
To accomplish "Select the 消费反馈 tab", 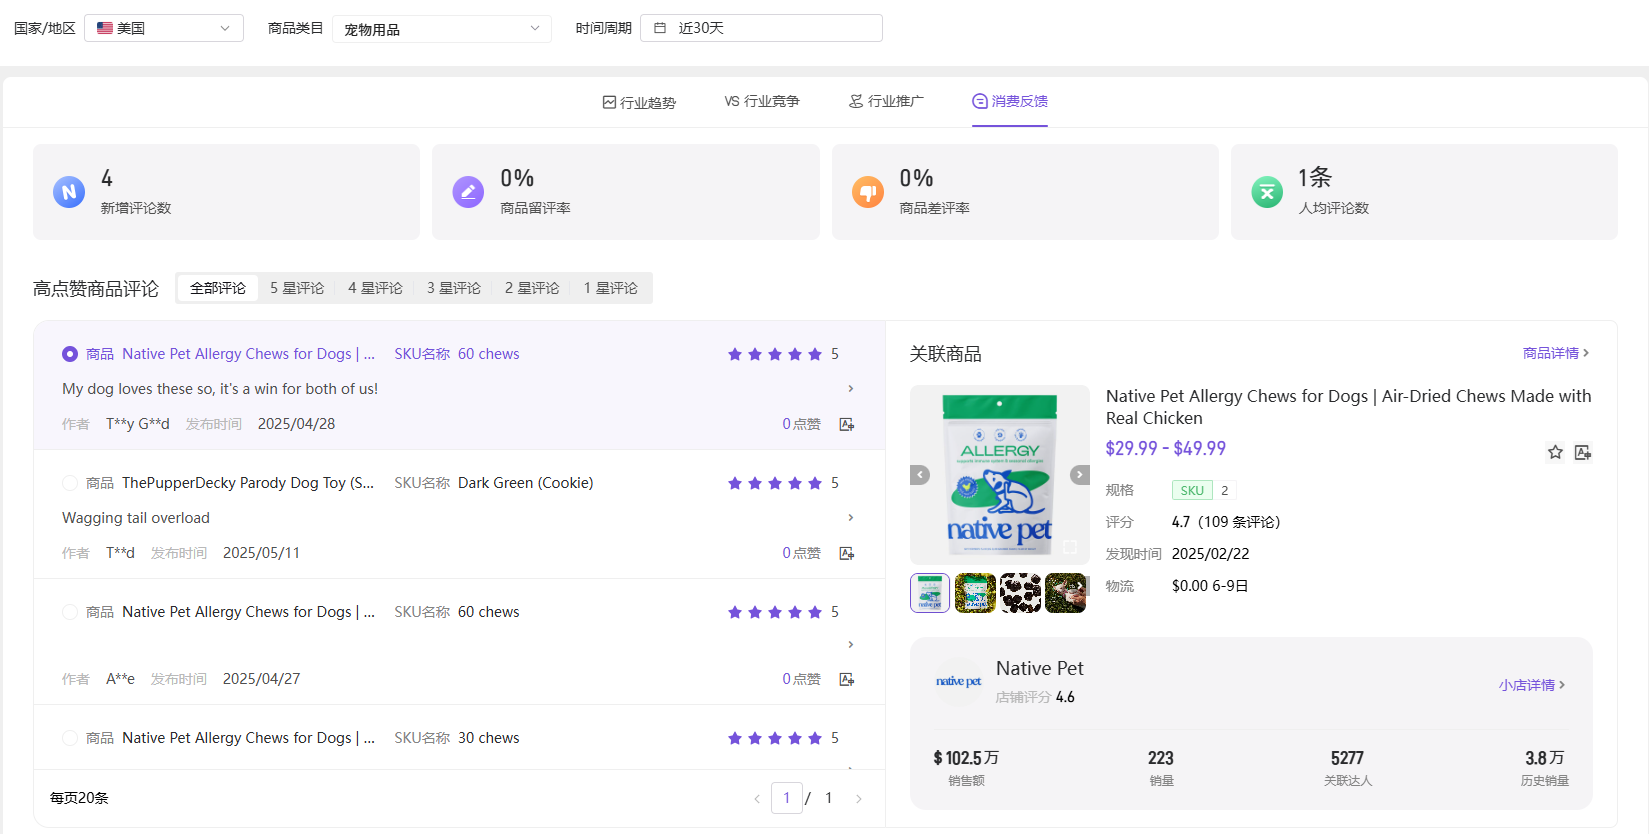I will tap(1010, 101).
